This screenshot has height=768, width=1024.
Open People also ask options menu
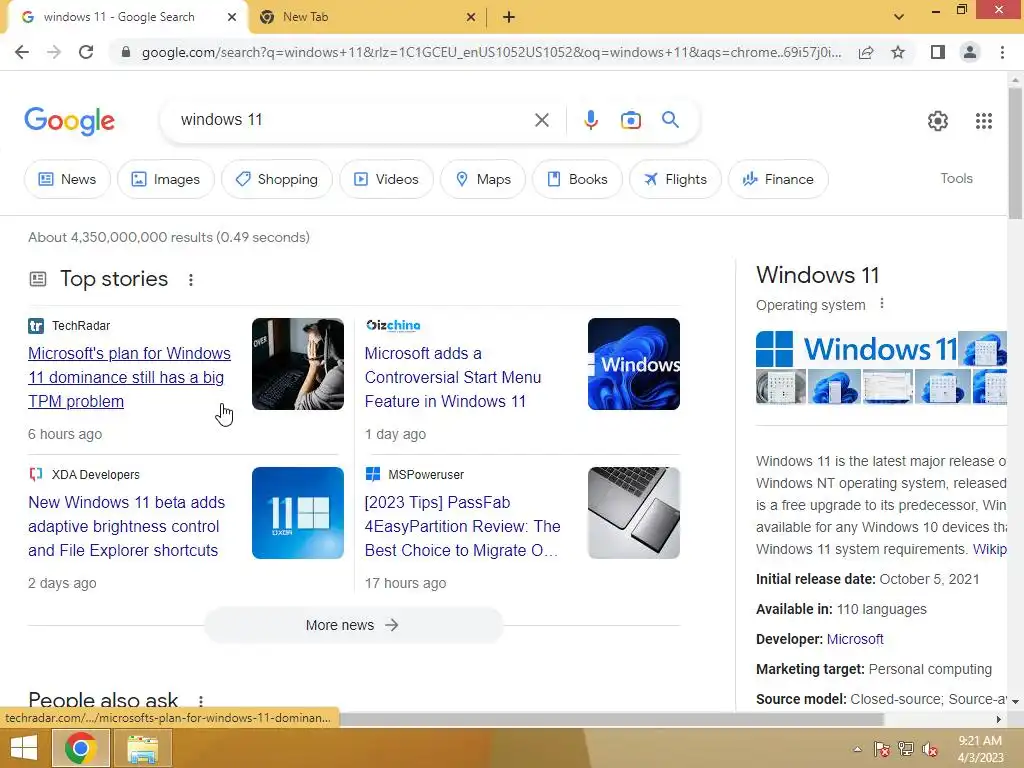tap(200, 701)
